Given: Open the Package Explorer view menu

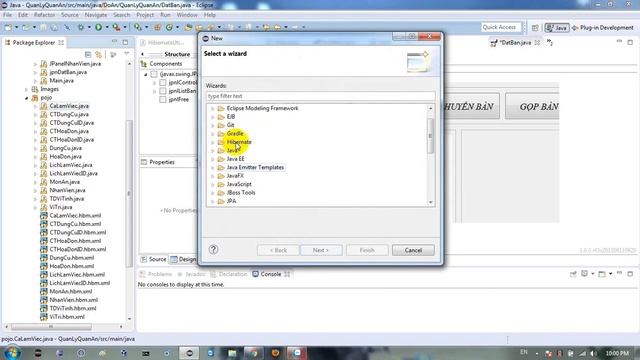Looking at the screenshot, I should pyautogui.click(x=127, y=54).
